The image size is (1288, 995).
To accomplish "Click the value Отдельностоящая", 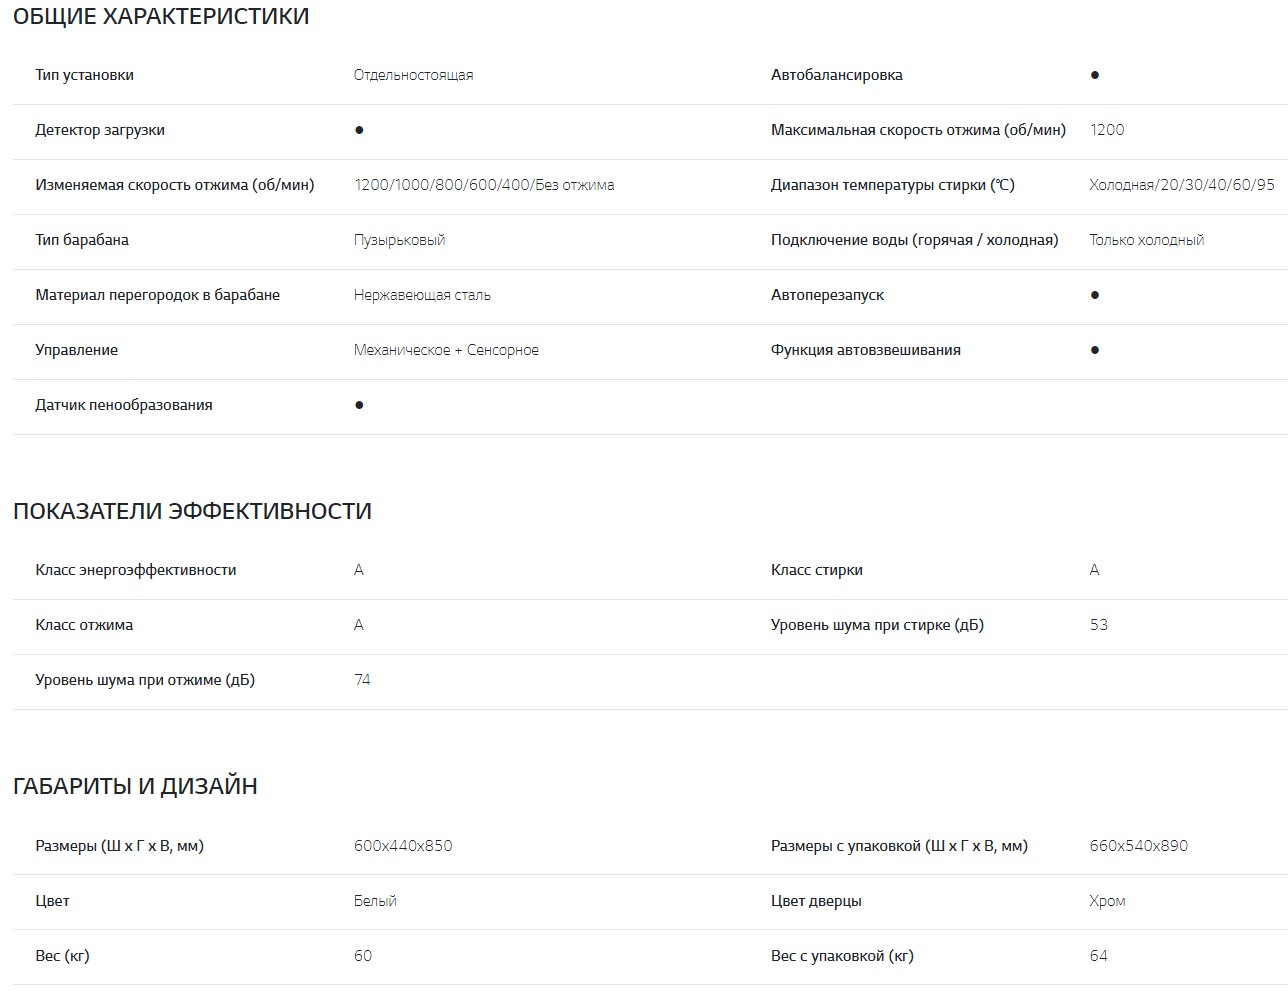I will pos(413,75).
